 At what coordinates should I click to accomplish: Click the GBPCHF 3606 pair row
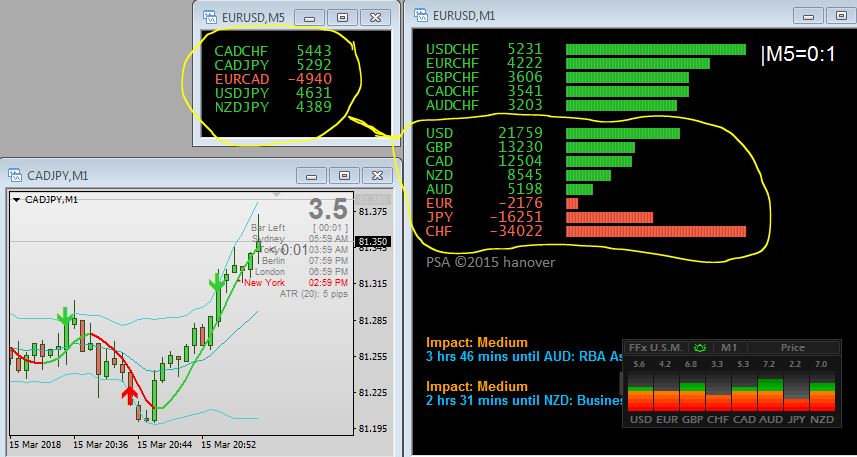tap(557, 77)
